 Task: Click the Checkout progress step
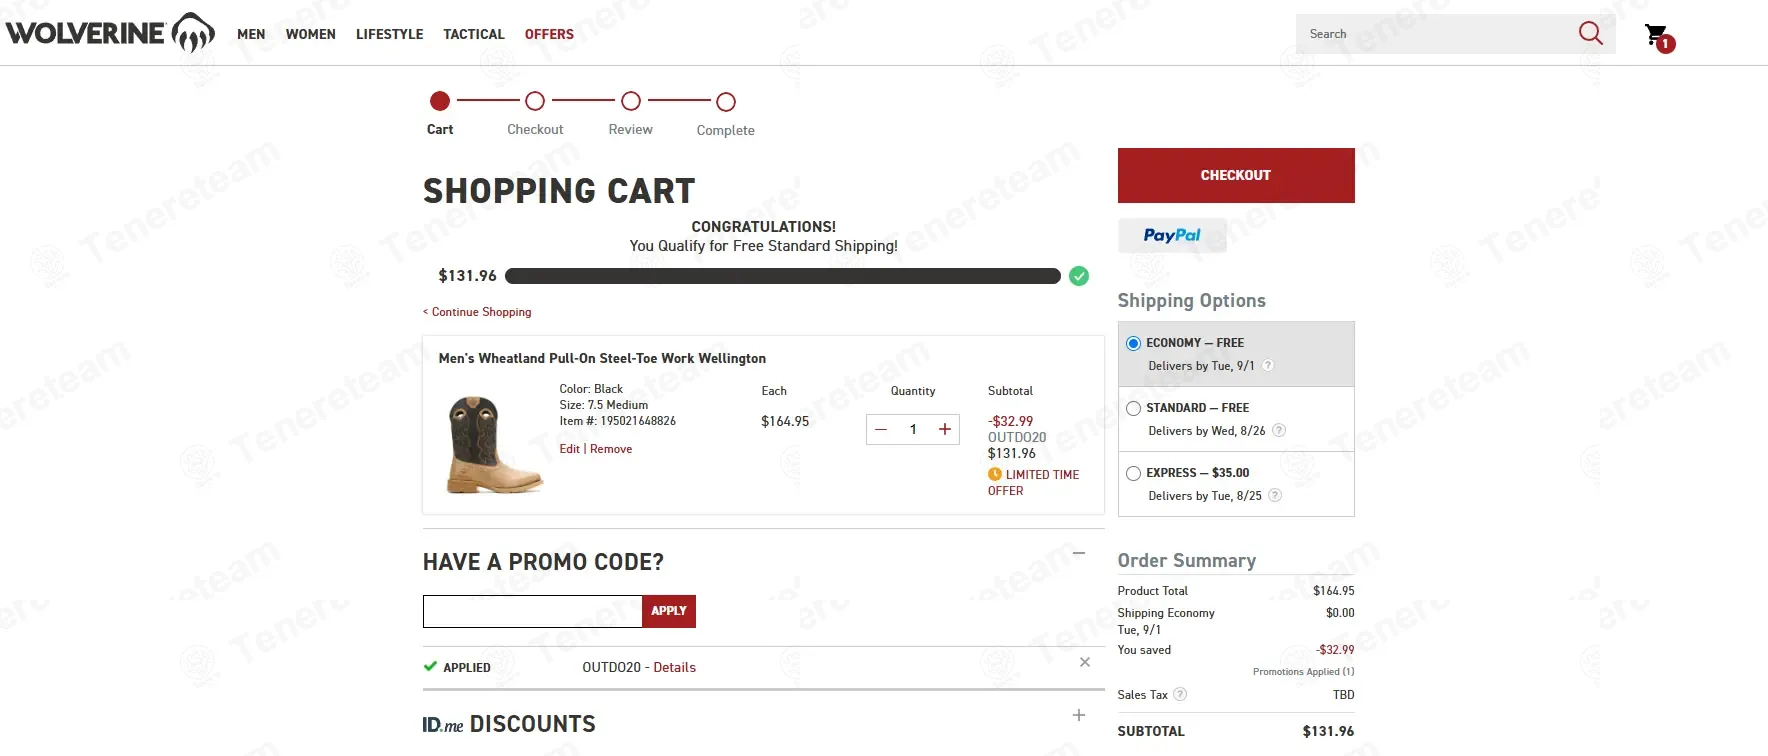535,113
